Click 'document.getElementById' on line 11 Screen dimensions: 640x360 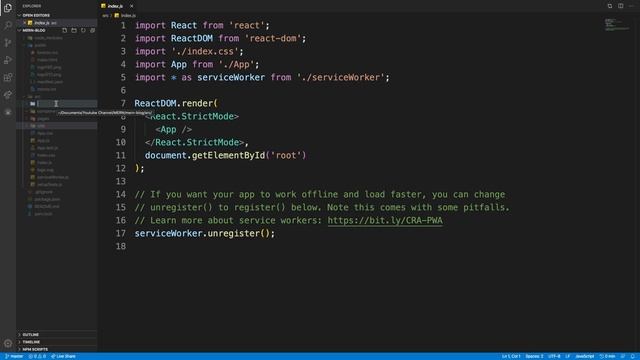point(205,156)
